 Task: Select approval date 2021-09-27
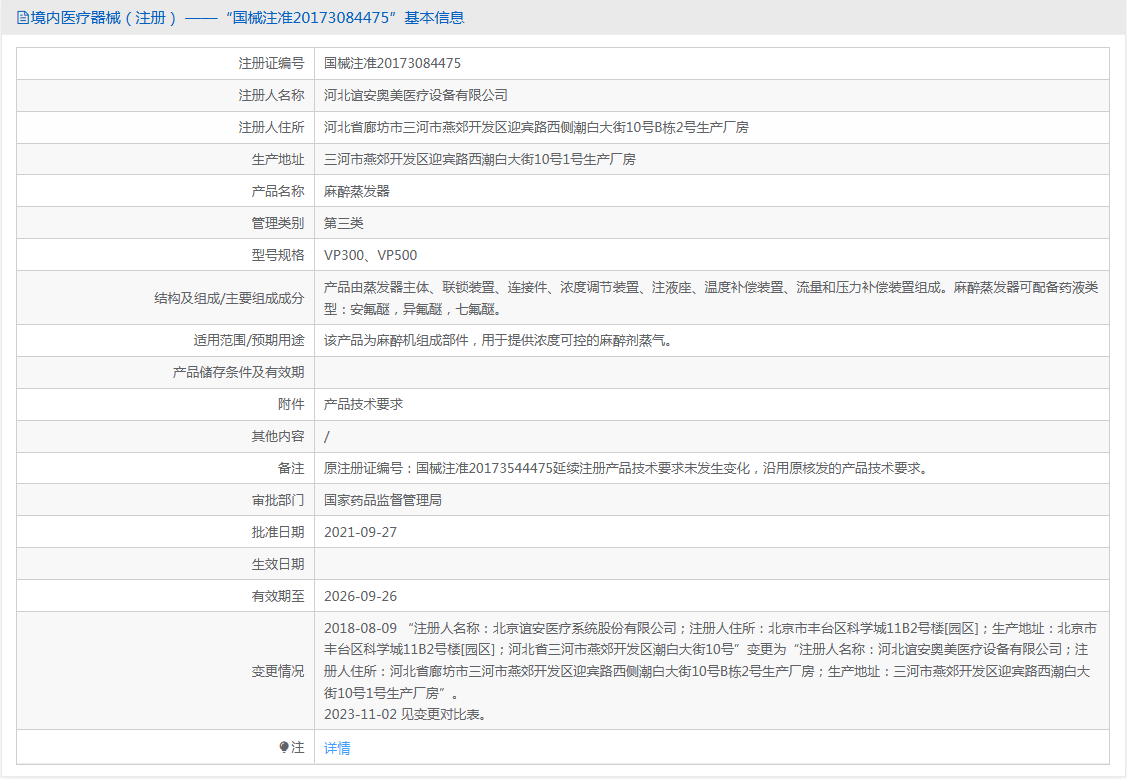[x=360, y=533]
